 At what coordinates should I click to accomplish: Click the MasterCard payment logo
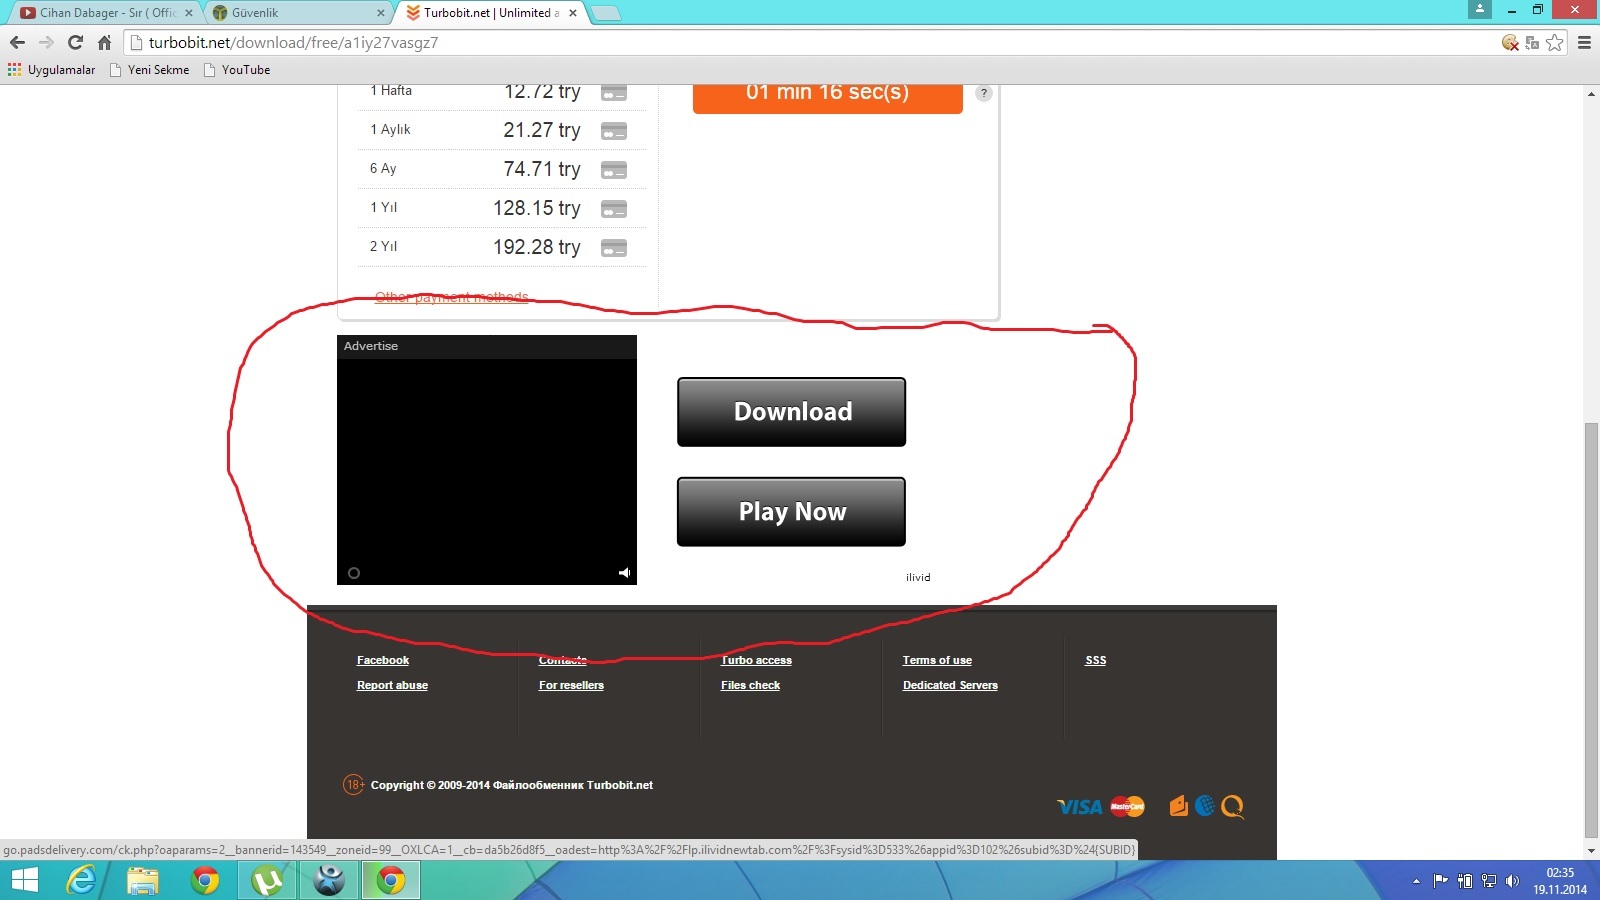click(1127, 807)
